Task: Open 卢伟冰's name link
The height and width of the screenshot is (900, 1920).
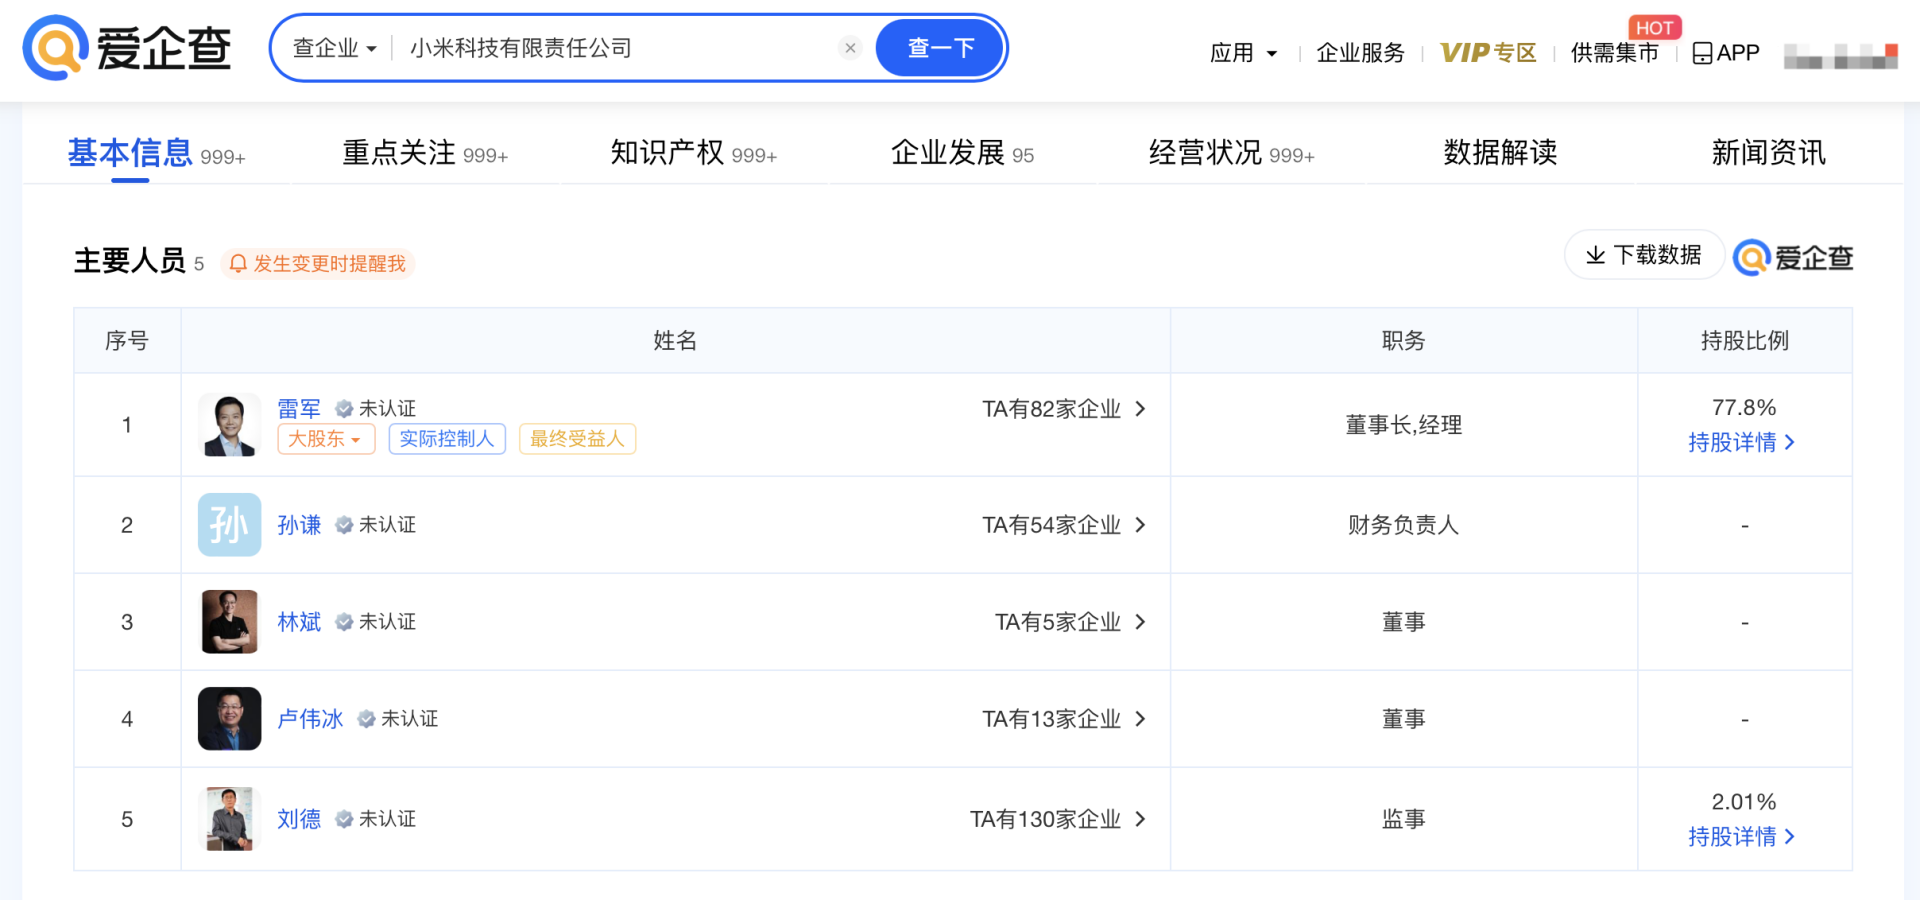Action: (310, 719)
